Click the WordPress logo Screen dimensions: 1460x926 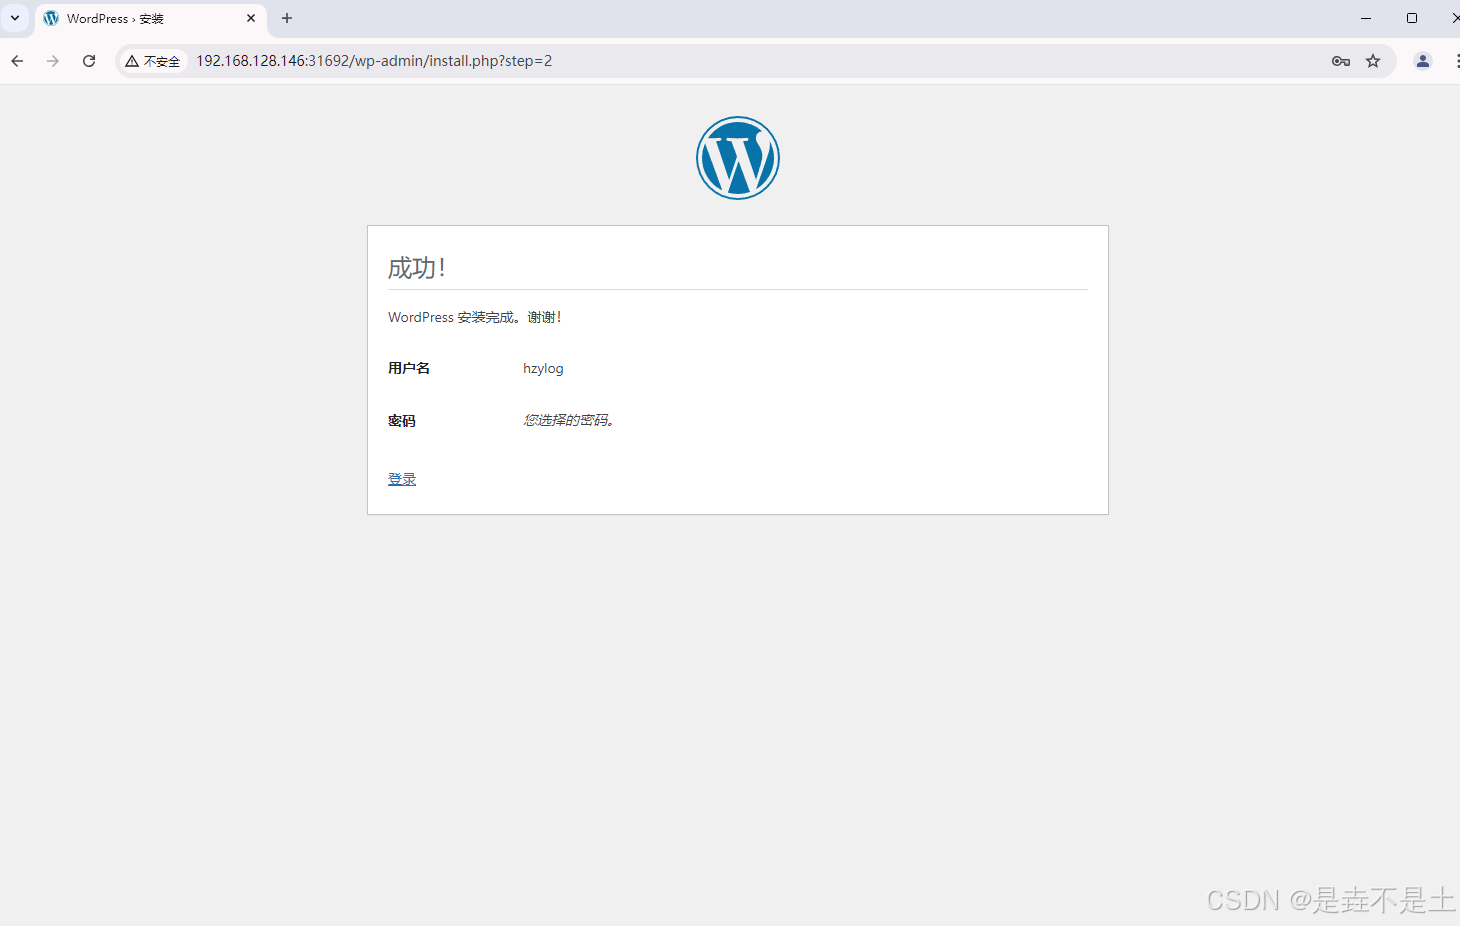pyautogui.click(x=738, y=158)
